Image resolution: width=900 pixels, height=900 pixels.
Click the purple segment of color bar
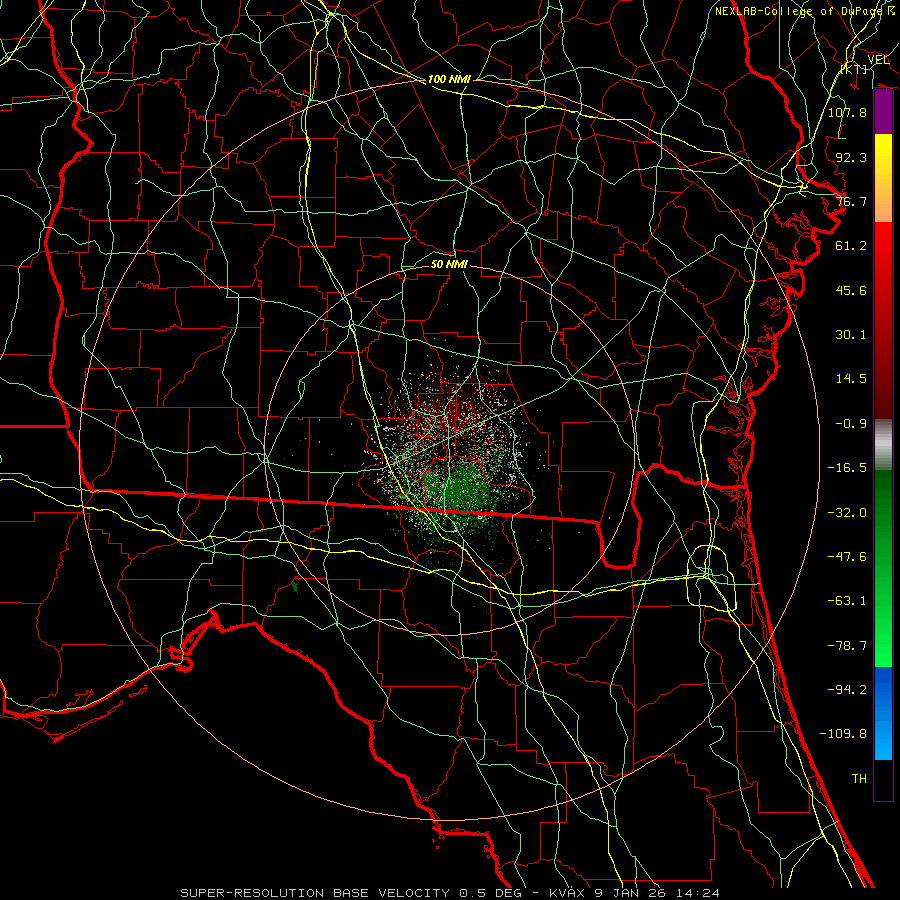pos(883,112)
